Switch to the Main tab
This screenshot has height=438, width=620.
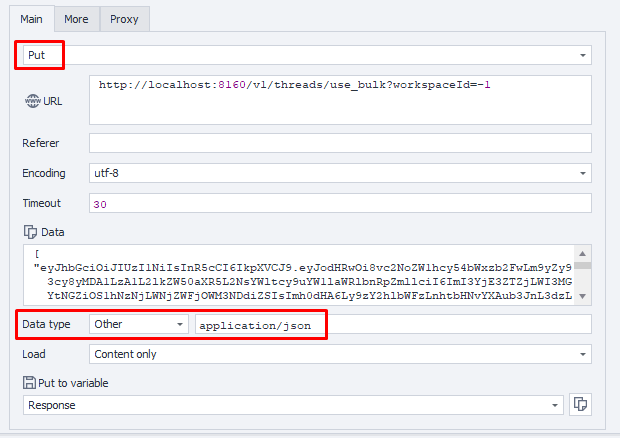30,18
